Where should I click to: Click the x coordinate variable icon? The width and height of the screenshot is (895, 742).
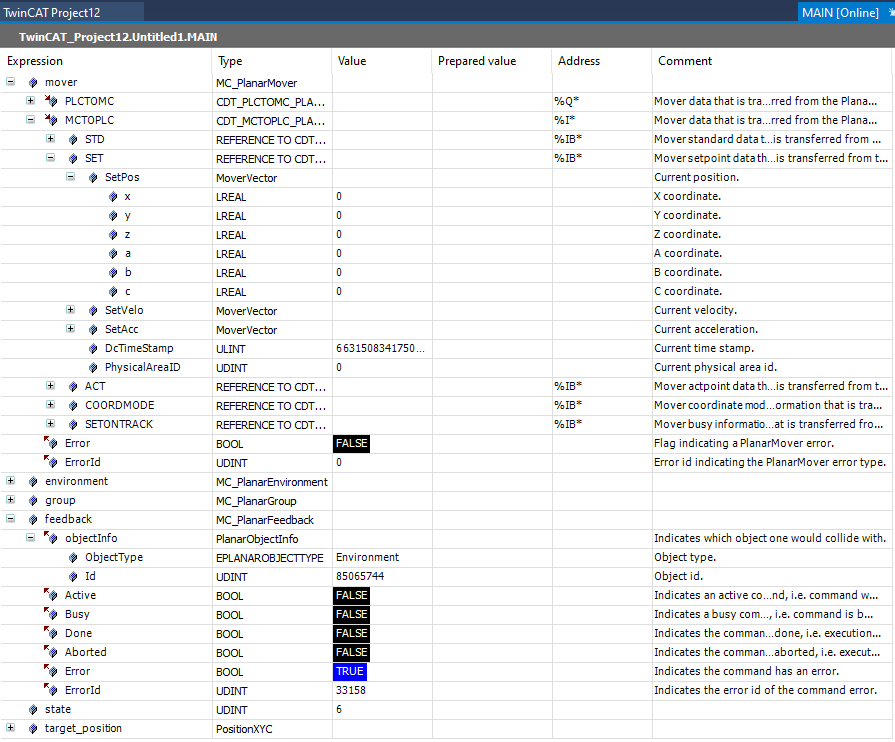113,196
